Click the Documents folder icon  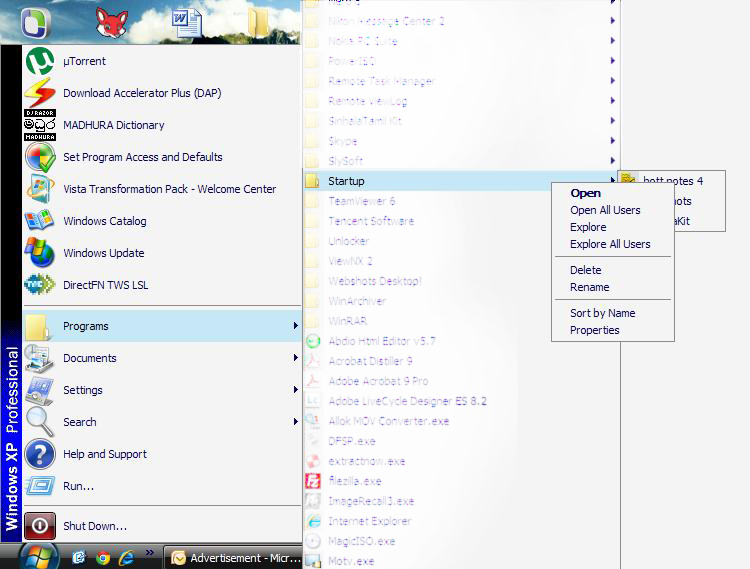coord(40,358)
